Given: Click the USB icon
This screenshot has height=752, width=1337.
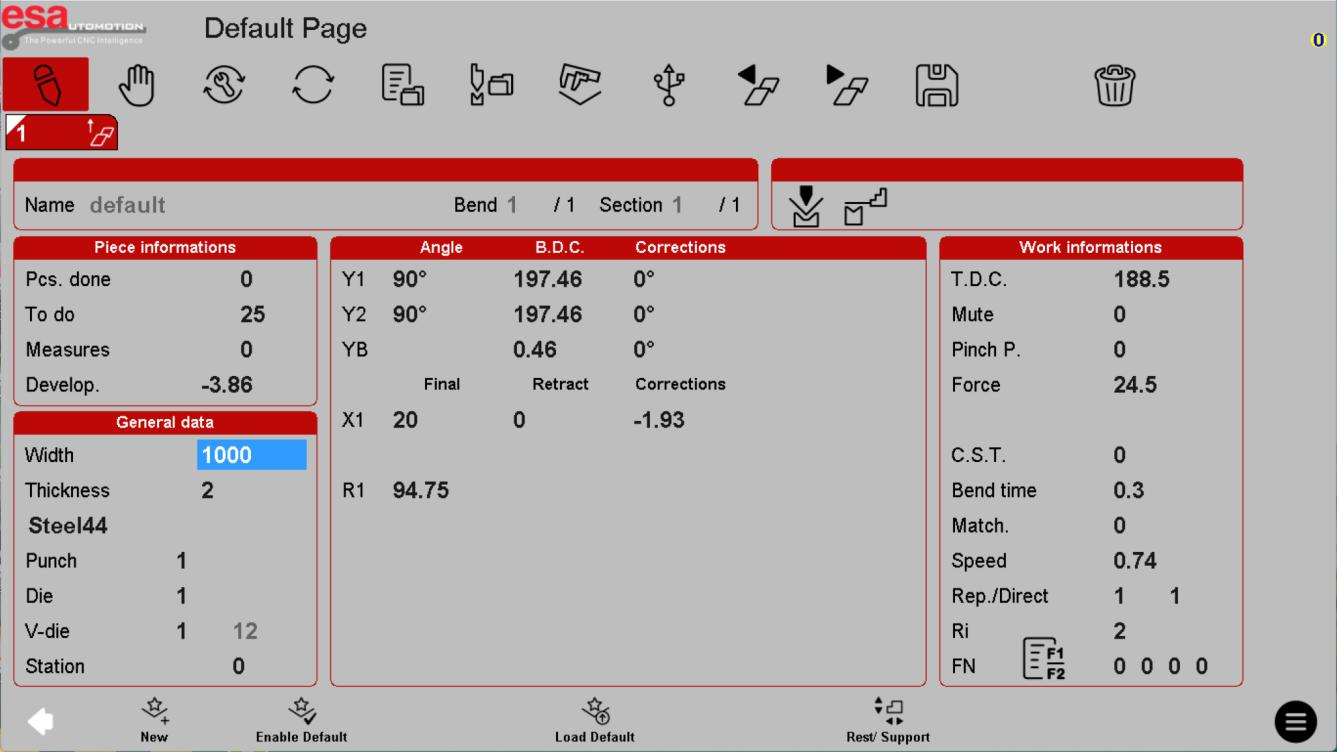Looking at the screenshot, I should [x=669, y=85].
